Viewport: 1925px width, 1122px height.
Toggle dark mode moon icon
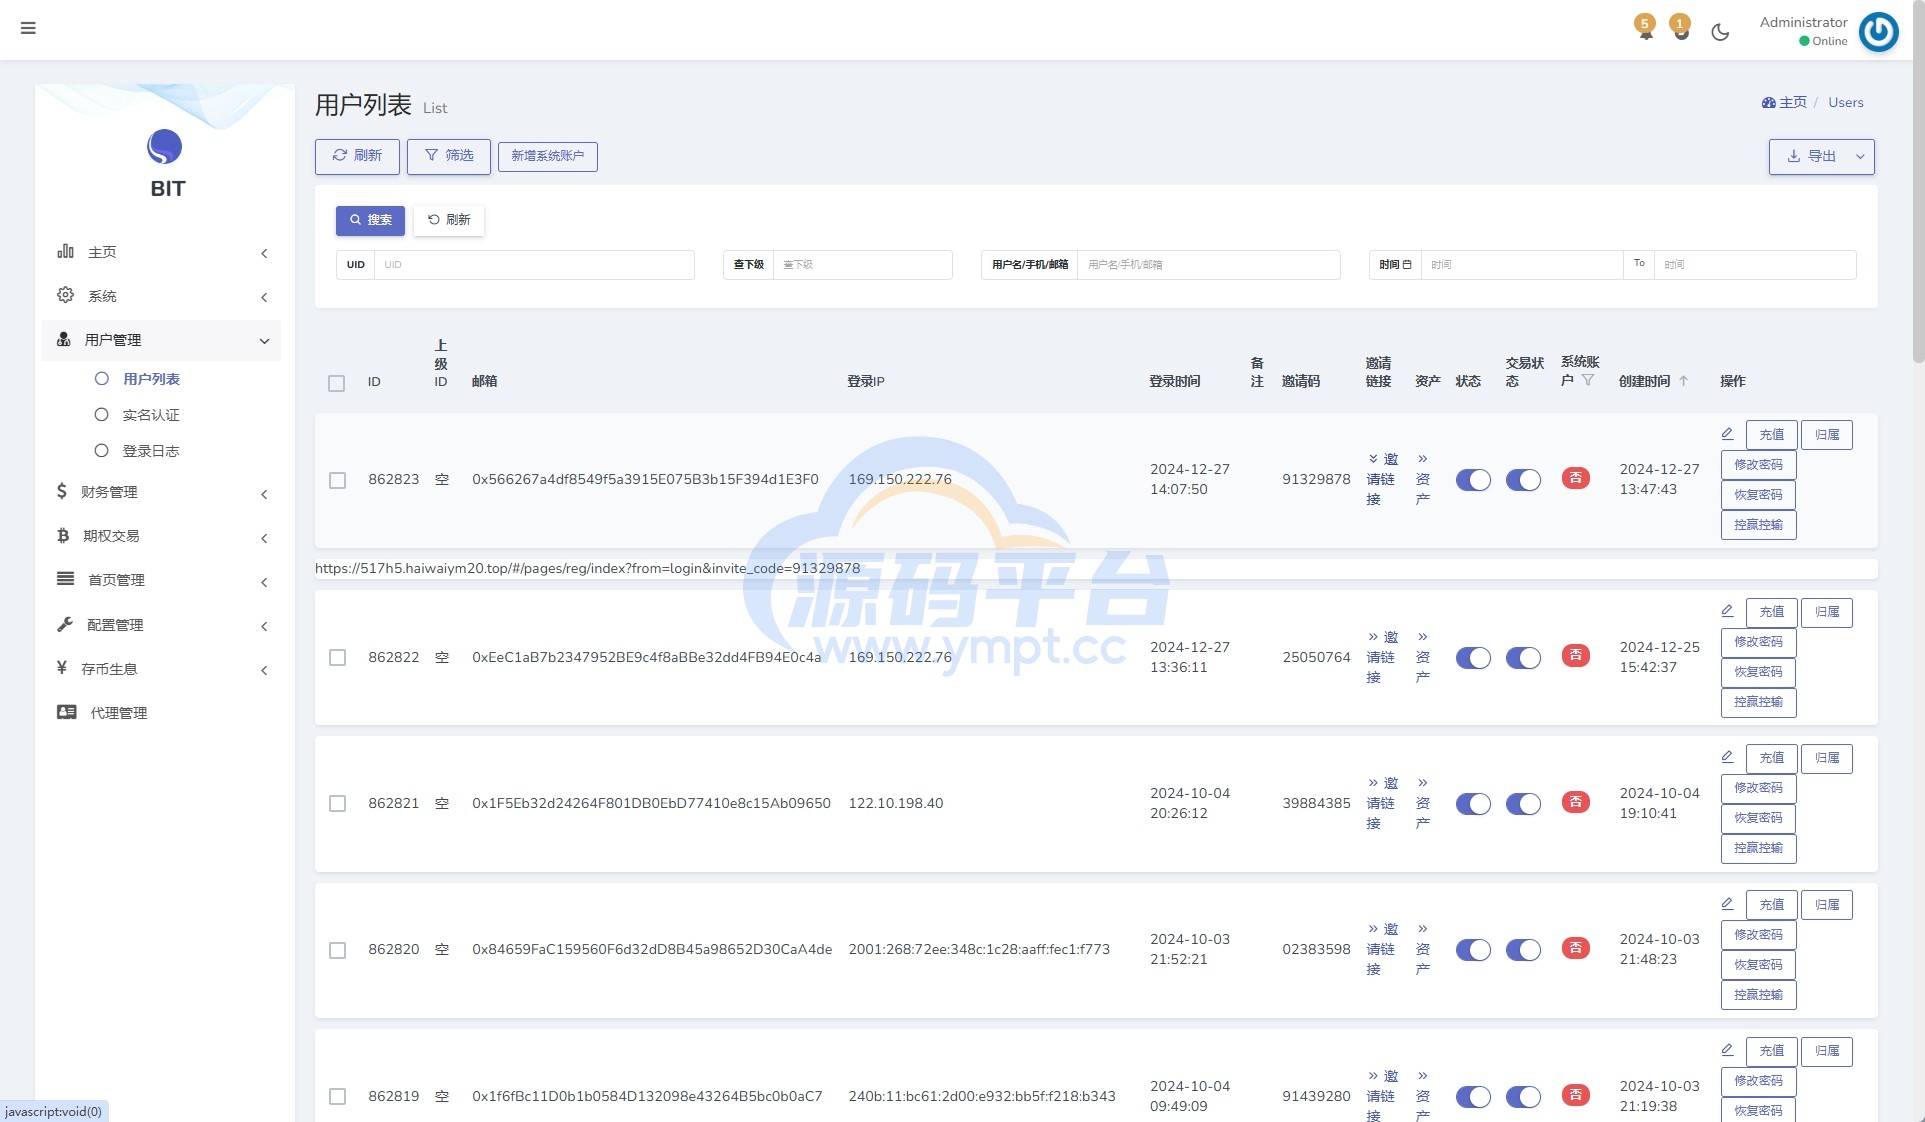tap(1720, 32)
